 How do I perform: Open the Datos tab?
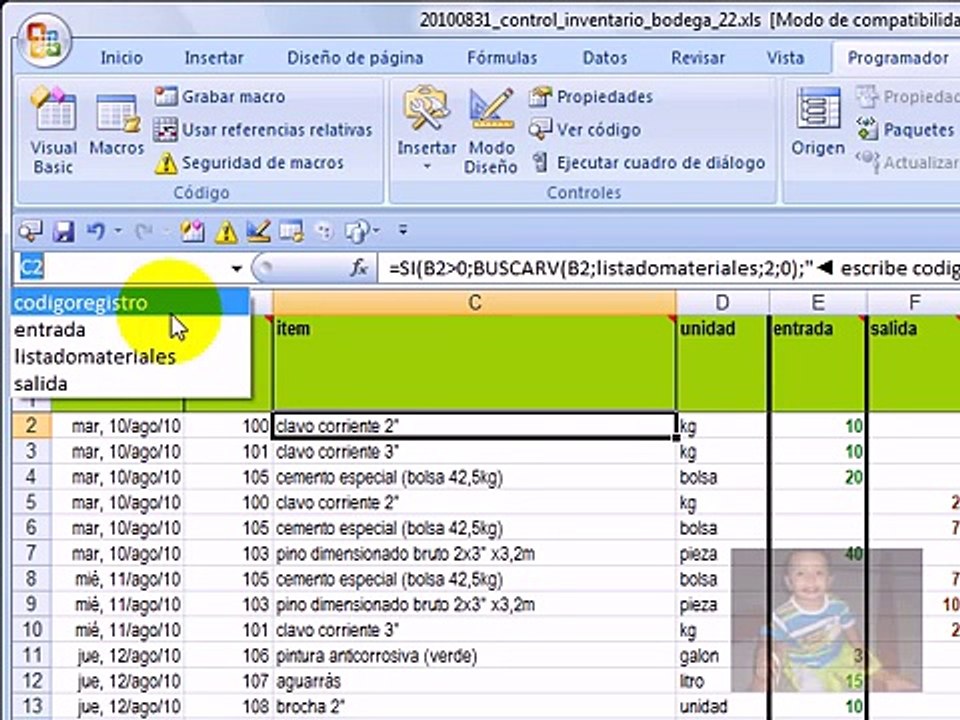point(605,58)
